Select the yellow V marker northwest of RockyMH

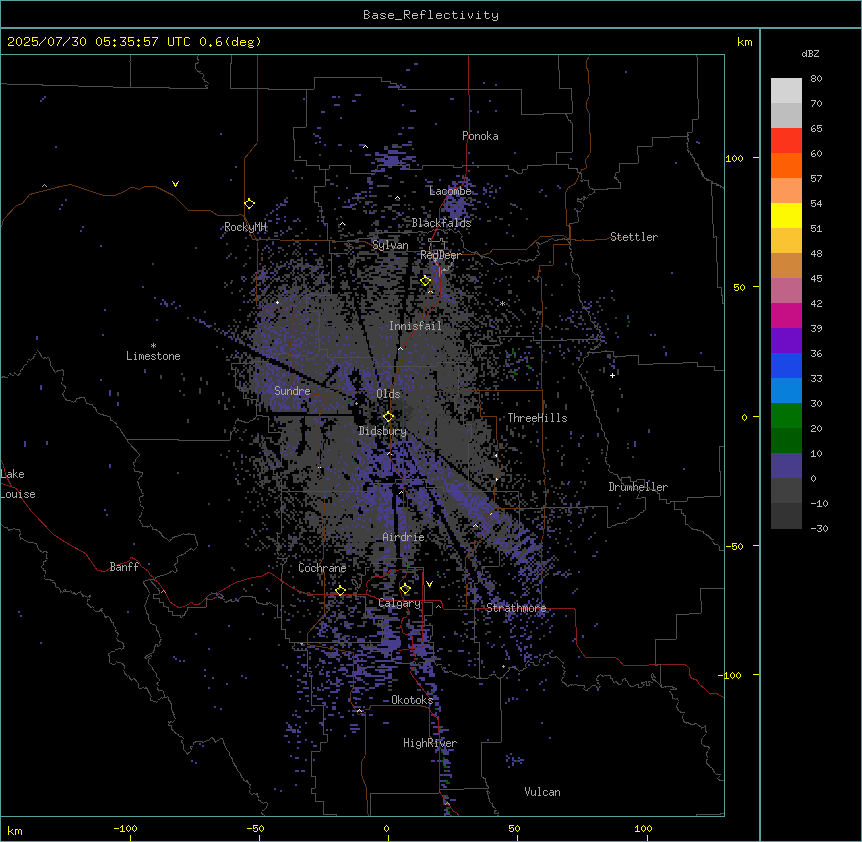(x=175, y=184)
